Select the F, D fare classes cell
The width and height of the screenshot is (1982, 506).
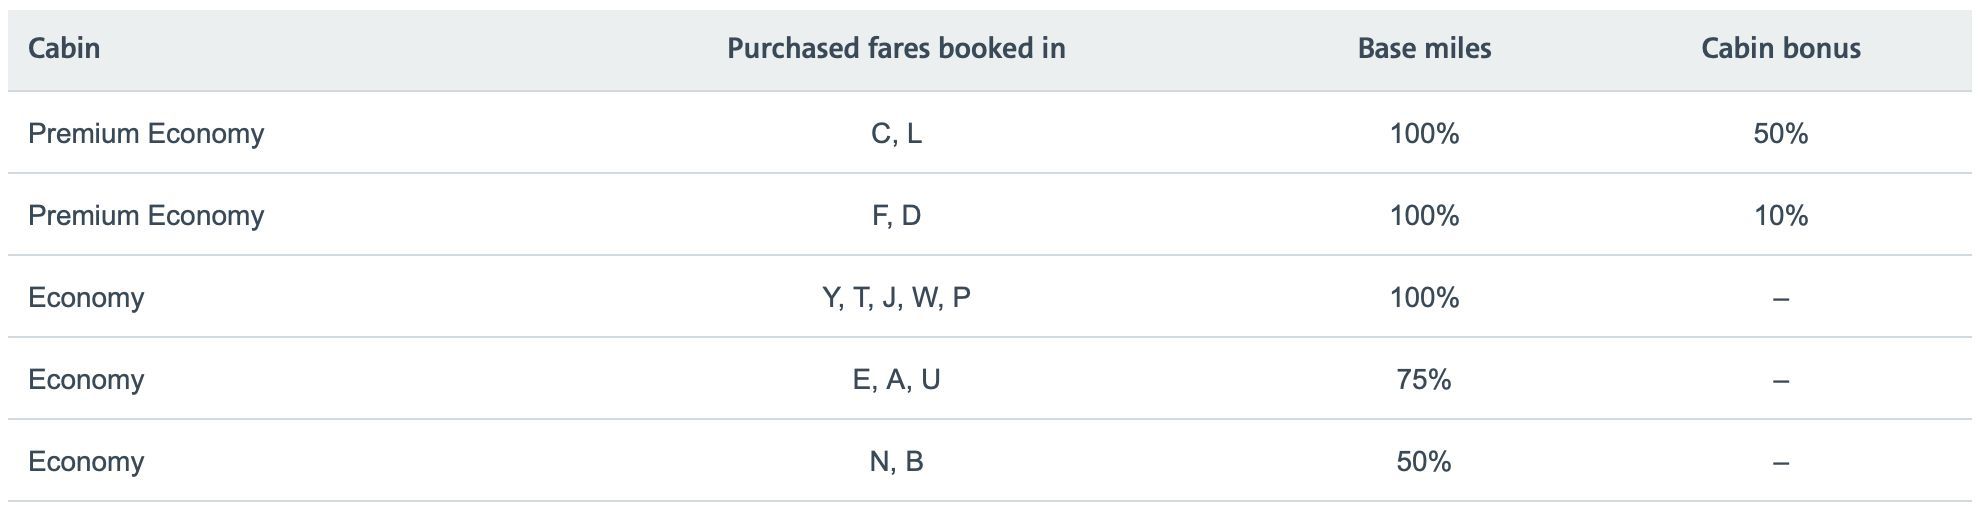tap(896, 216)
